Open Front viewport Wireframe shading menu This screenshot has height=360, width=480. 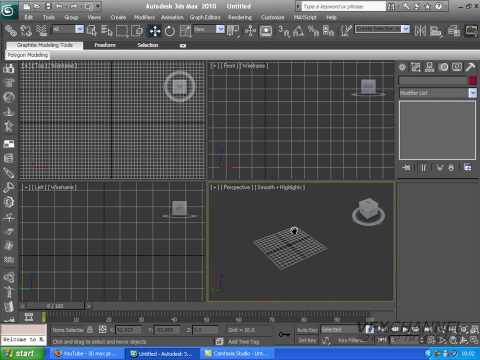pos(254,66)
